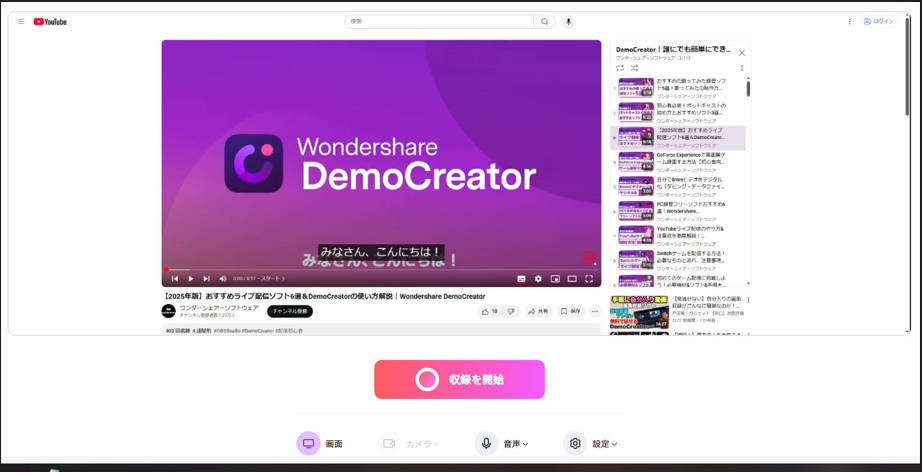Image resolution: width=922 pixels, height=472 pixels.
Task: Switch to miniplayer mode
Action: pos(555,279)
